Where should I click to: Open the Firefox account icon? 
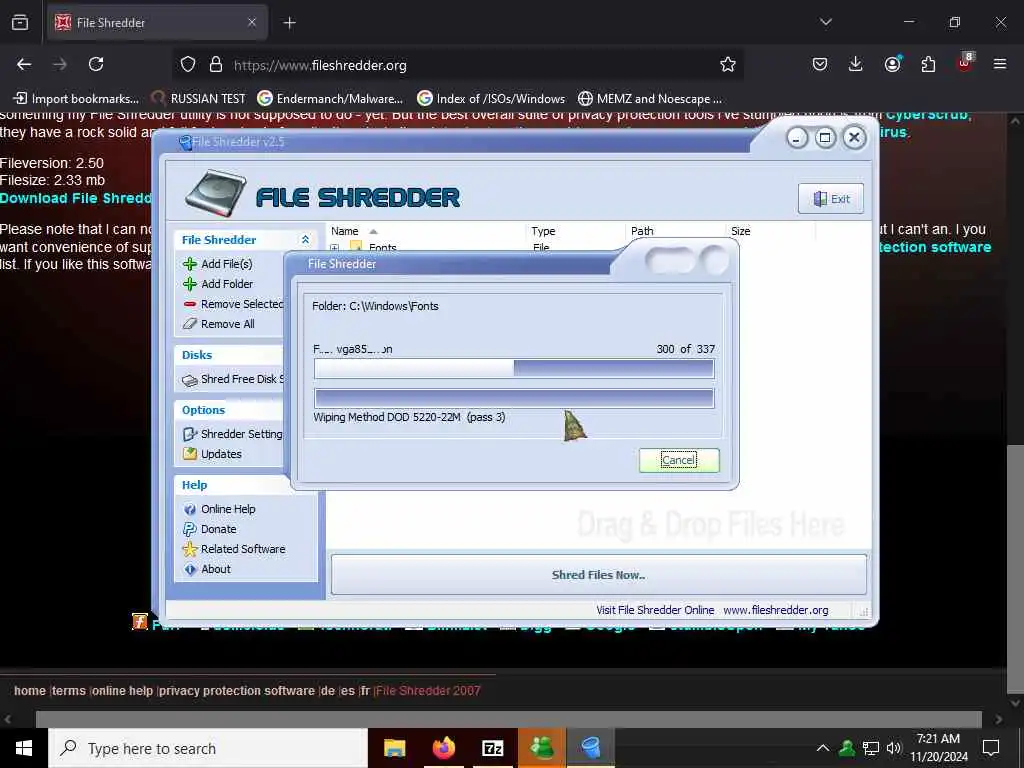(892, 64)
